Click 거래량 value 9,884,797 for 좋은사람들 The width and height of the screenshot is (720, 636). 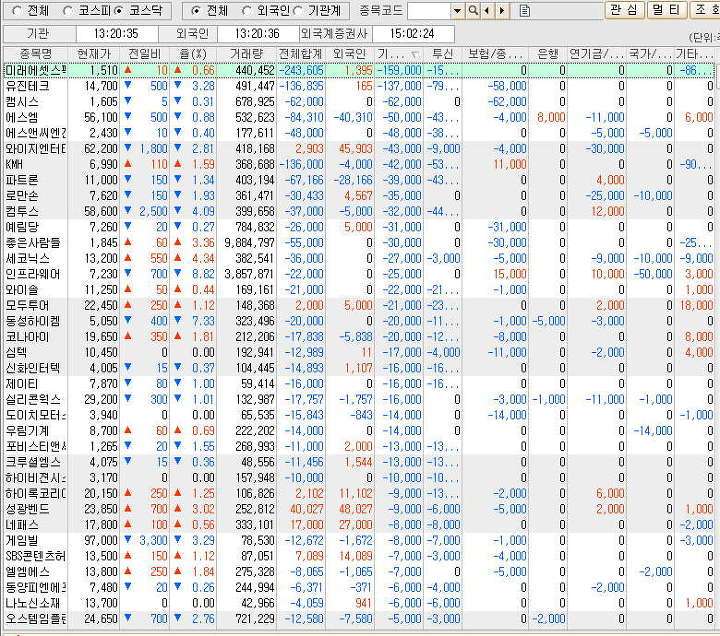[249, 242]
